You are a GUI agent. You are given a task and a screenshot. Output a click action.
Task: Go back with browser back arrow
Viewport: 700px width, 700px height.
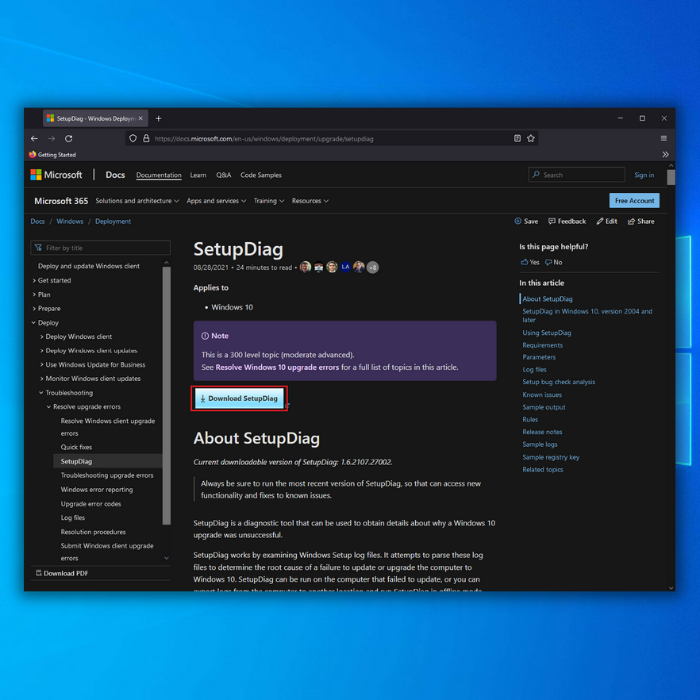pos(34,138)
